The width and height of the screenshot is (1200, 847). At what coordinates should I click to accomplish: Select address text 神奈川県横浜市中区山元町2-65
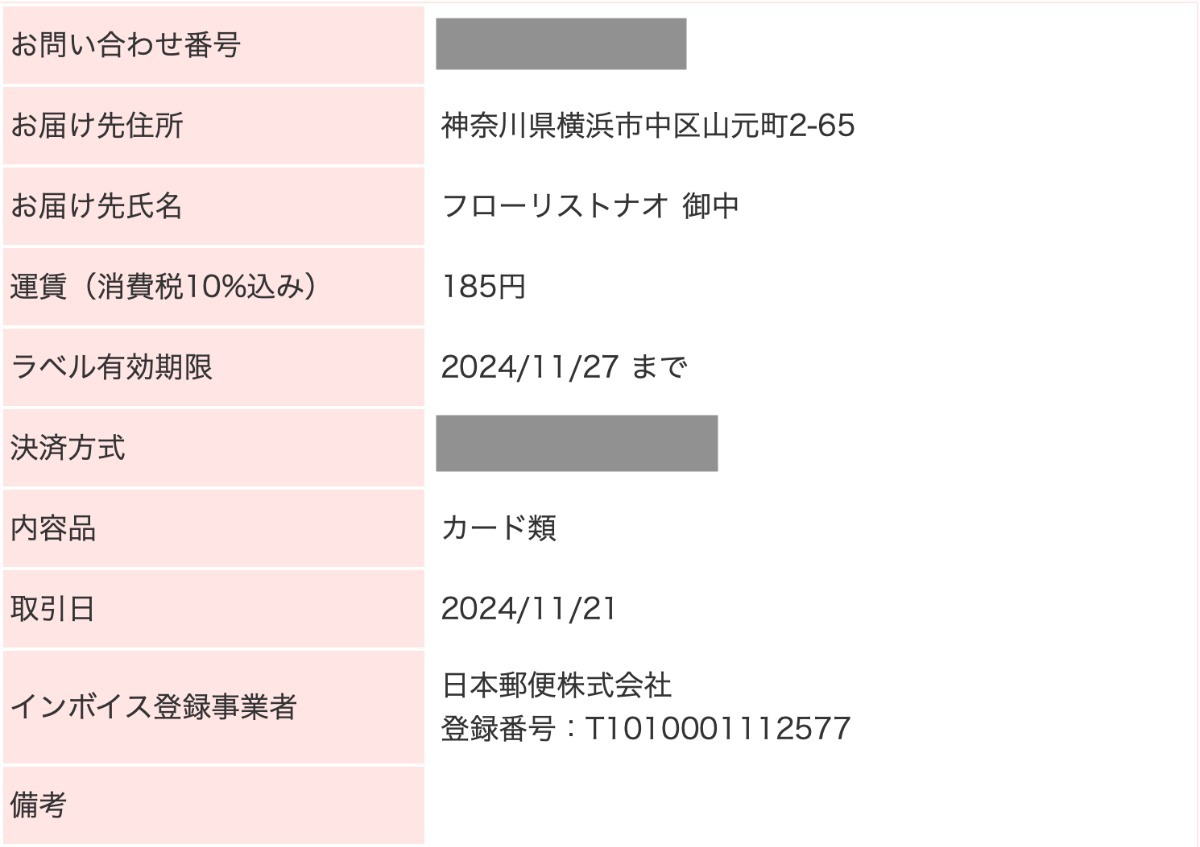click(648, 126)
